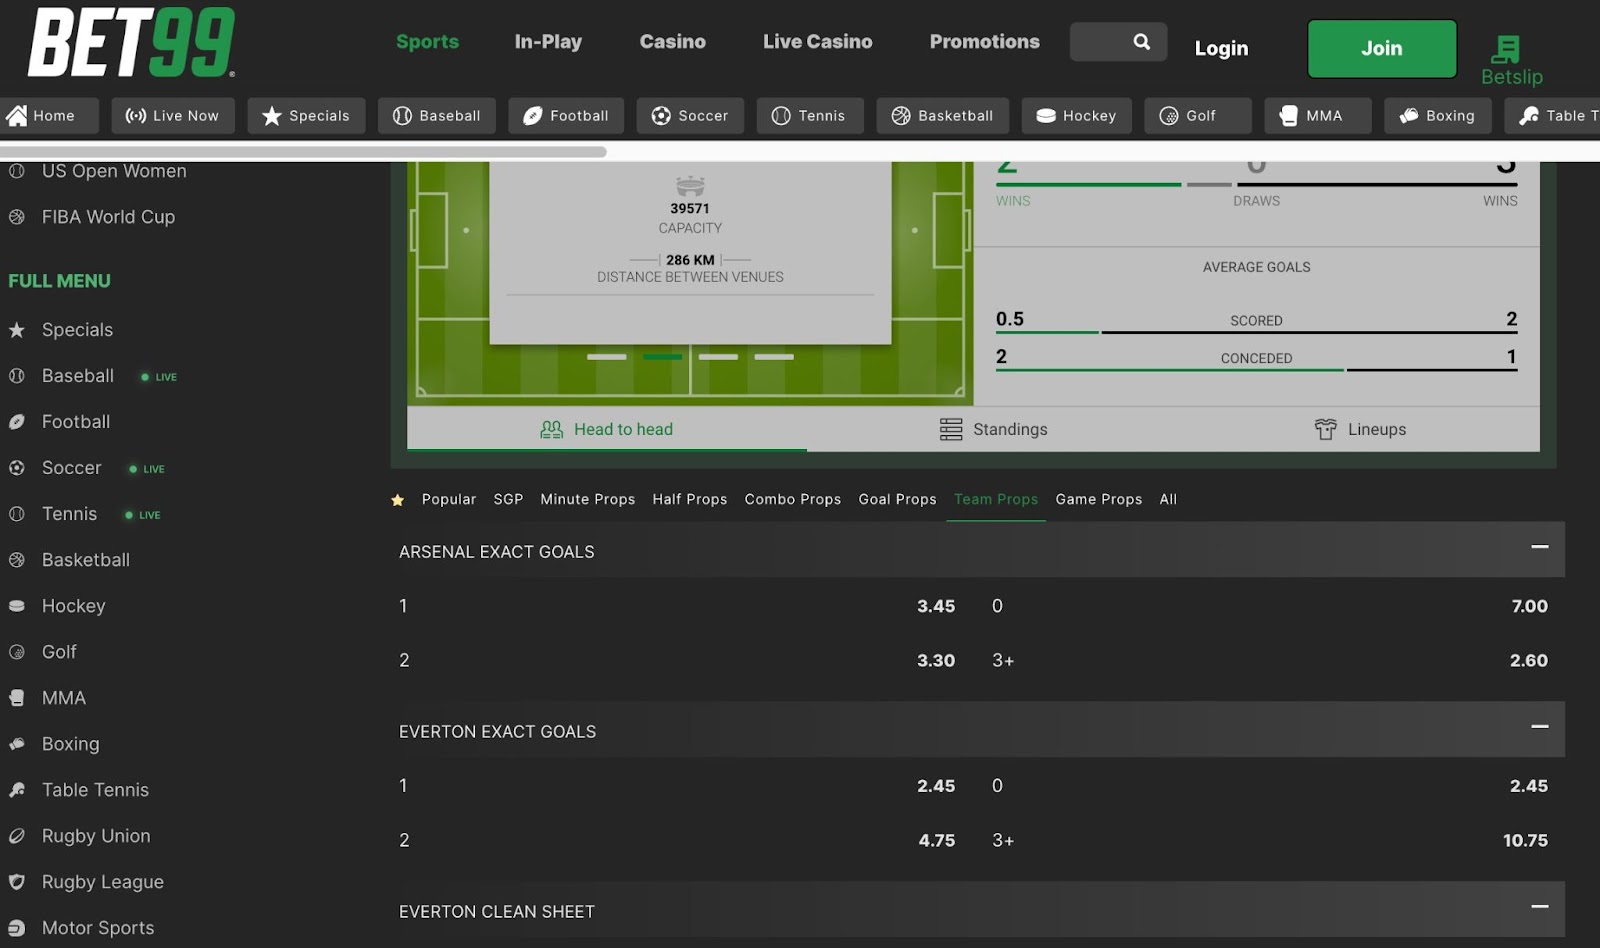Click the Specials star in top bar
Image resolution: width=1600 pixels, height=948 pixels.
tap(271, 116)
